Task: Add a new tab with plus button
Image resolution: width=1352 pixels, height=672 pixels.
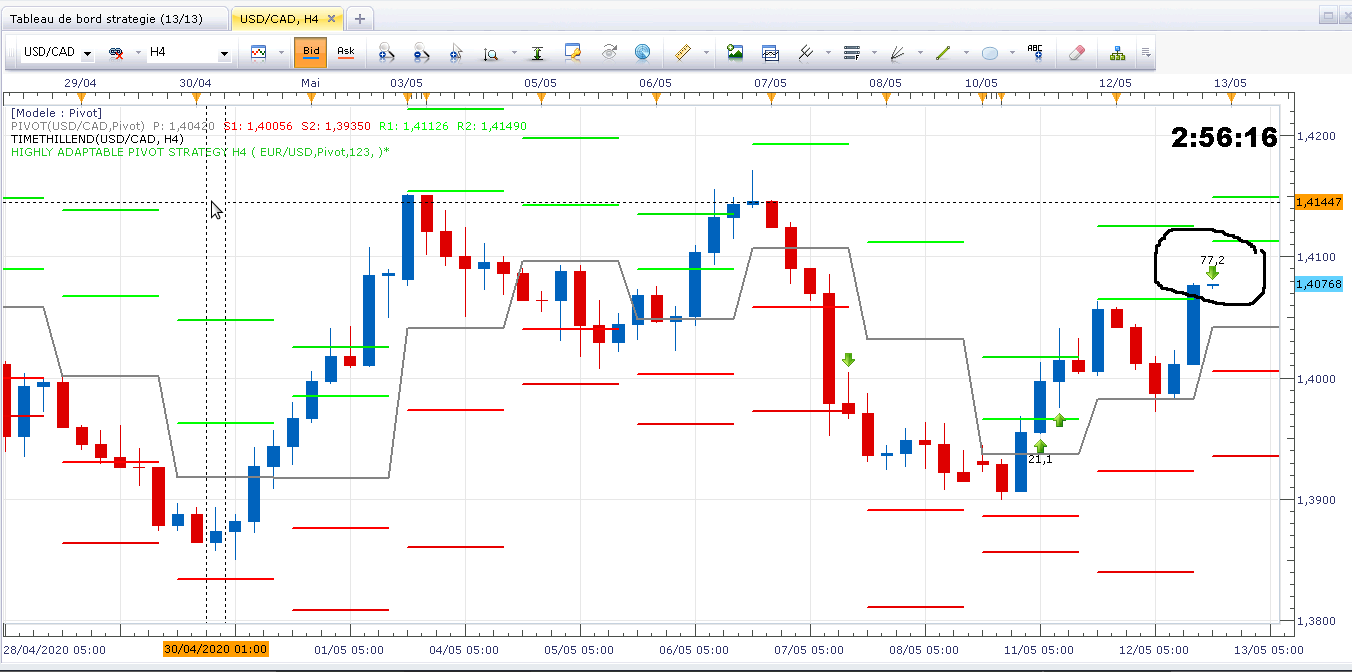Action: [361, 18]
